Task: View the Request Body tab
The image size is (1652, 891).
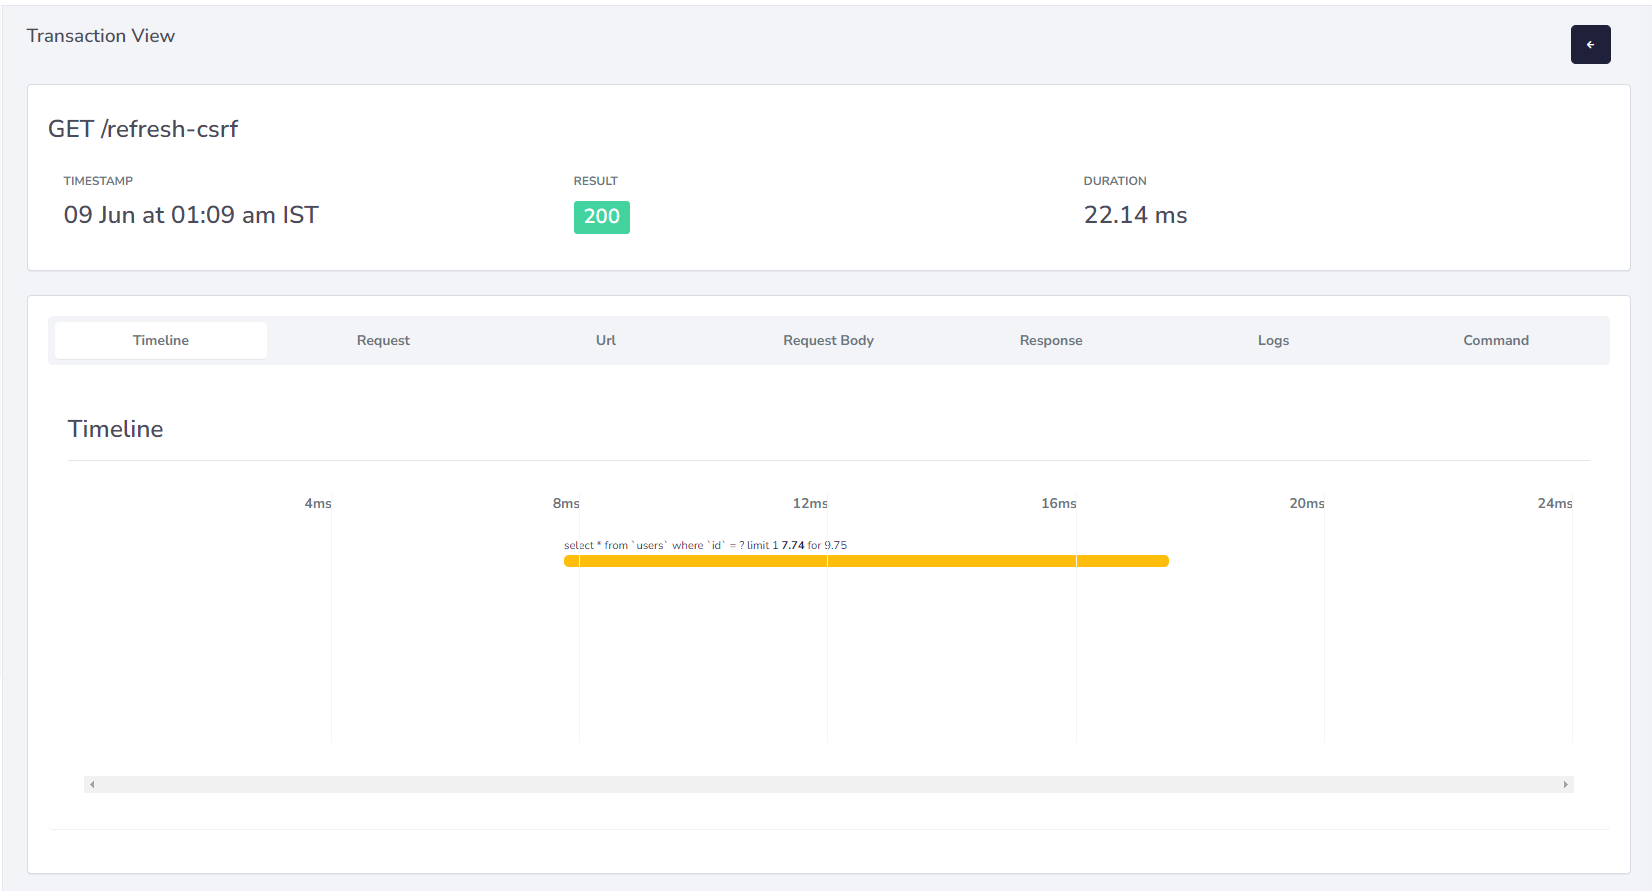Action: point(828,340)
